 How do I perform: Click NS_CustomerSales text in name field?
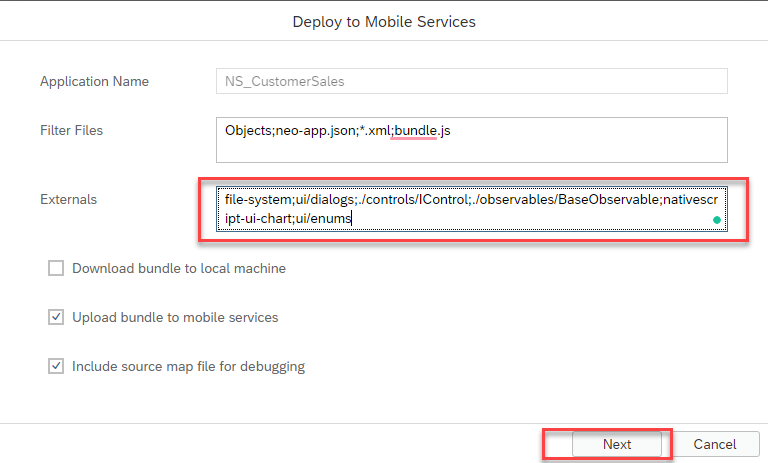285,81
